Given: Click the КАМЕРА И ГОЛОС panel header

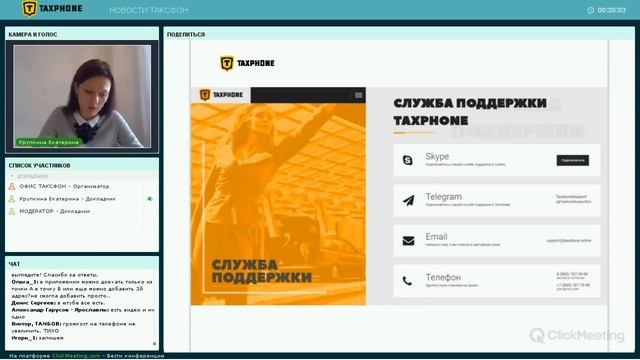Looking at the screenshot, I should click(x=82, y=34).
